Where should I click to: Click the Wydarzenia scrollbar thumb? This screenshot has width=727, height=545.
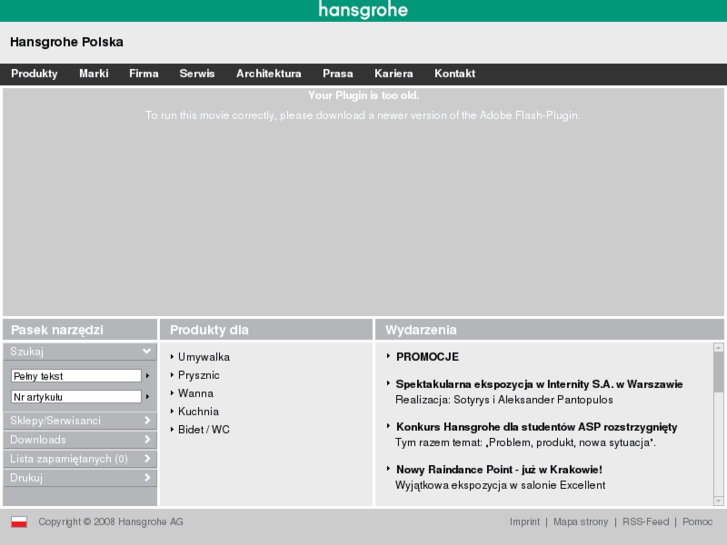tap(718, 372)
